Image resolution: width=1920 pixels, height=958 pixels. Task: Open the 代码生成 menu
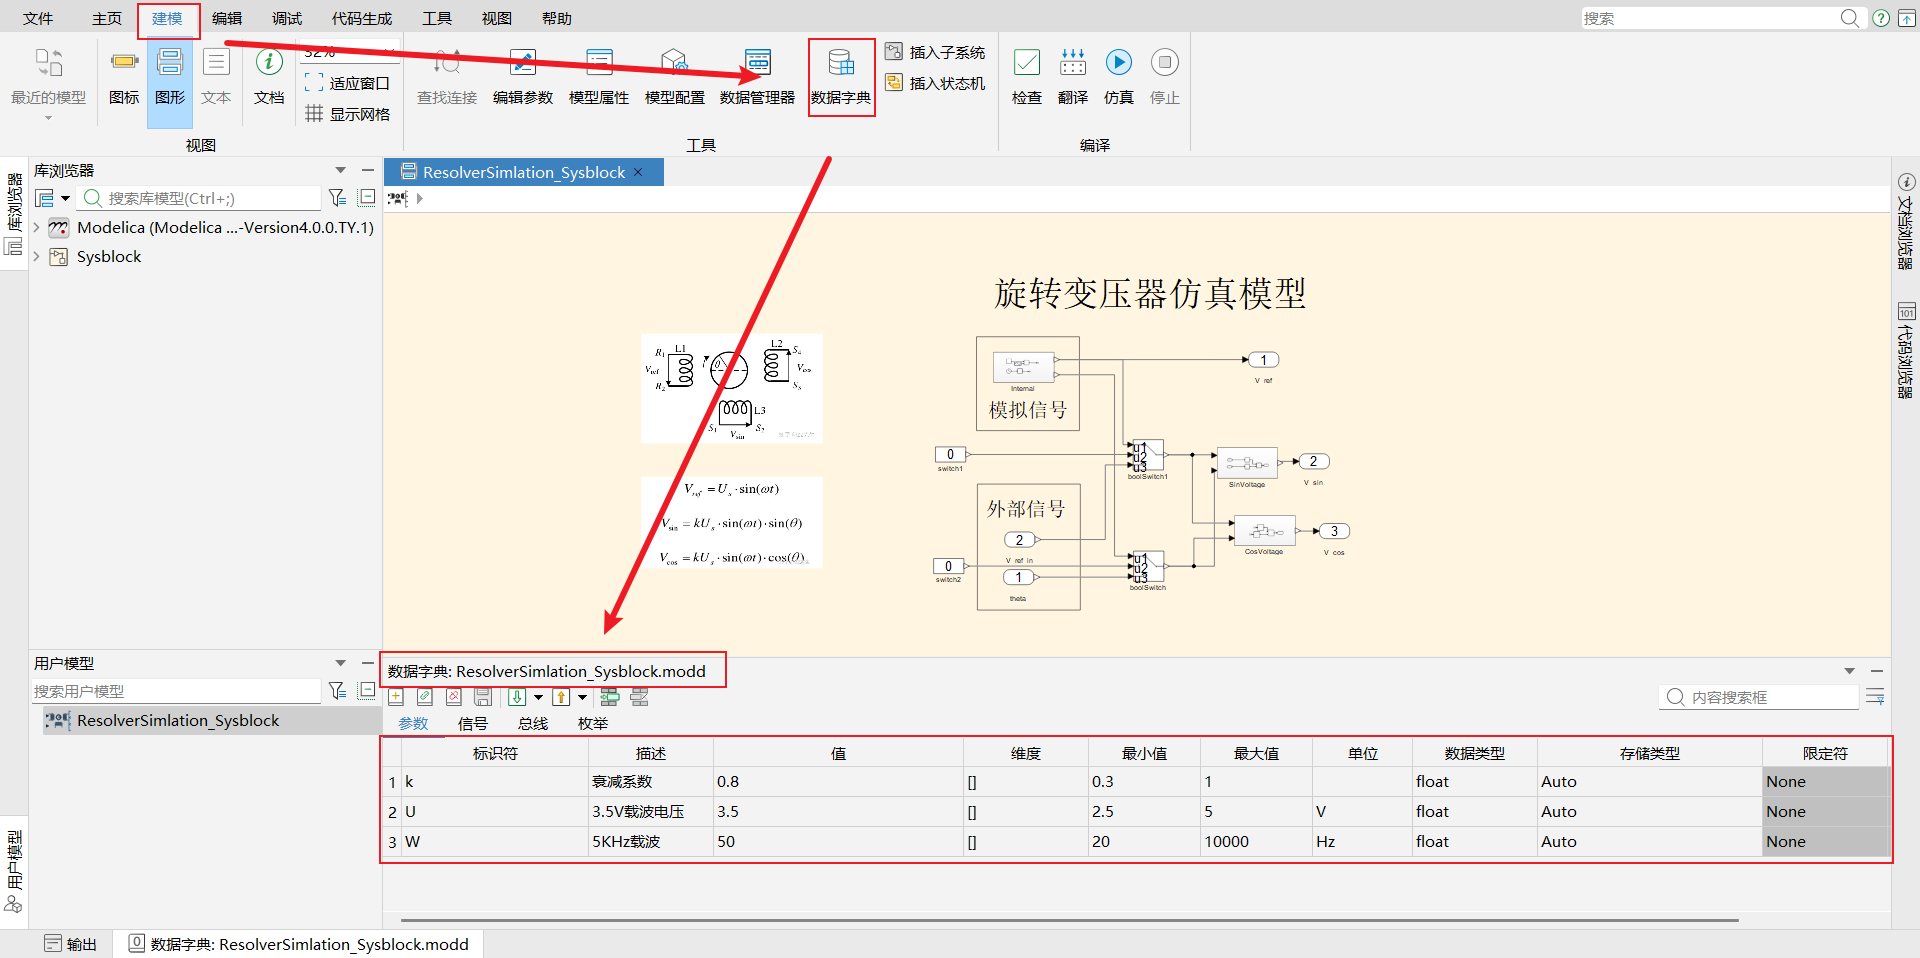coord(361,19)
